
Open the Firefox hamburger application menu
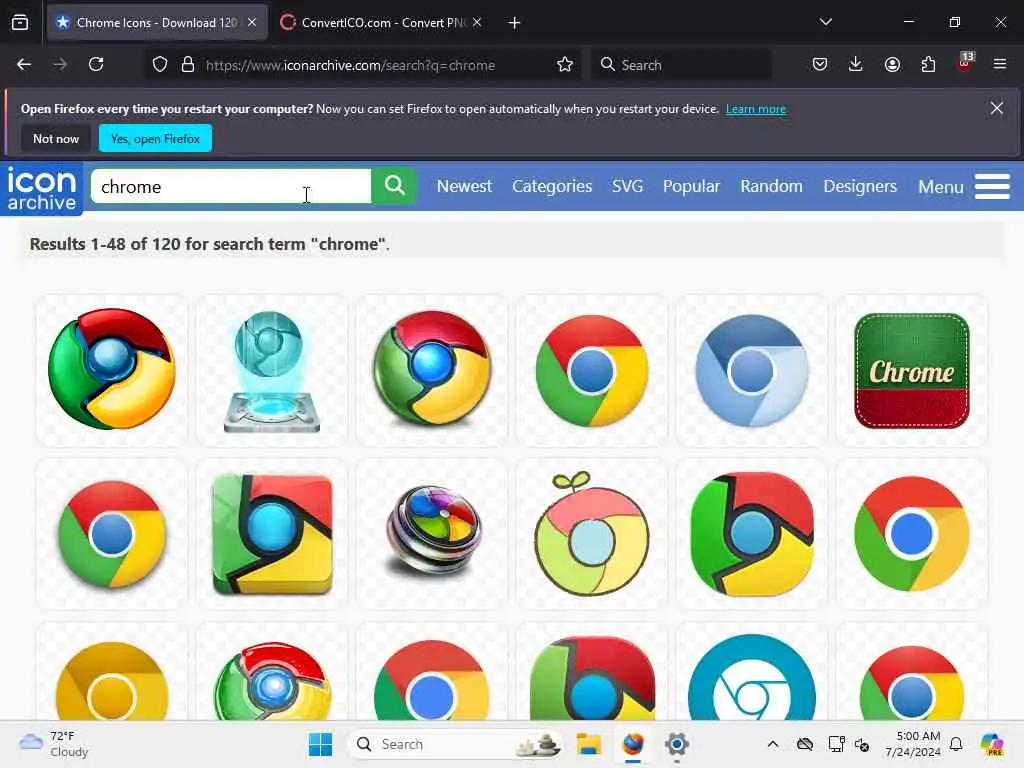coord(1000,64)
